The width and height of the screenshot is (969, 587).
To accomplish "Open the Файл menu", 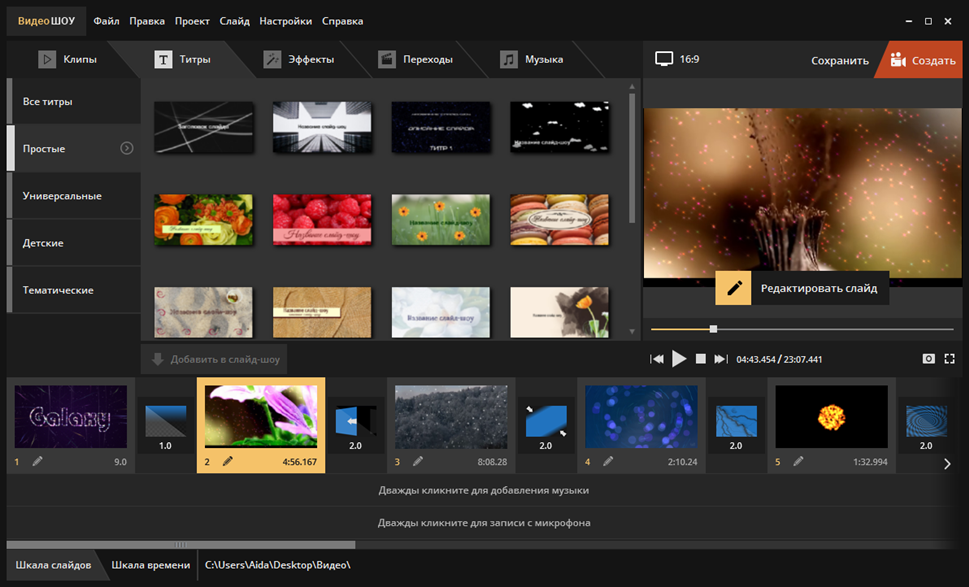I will pyautogui.click(x=106, y=21).
